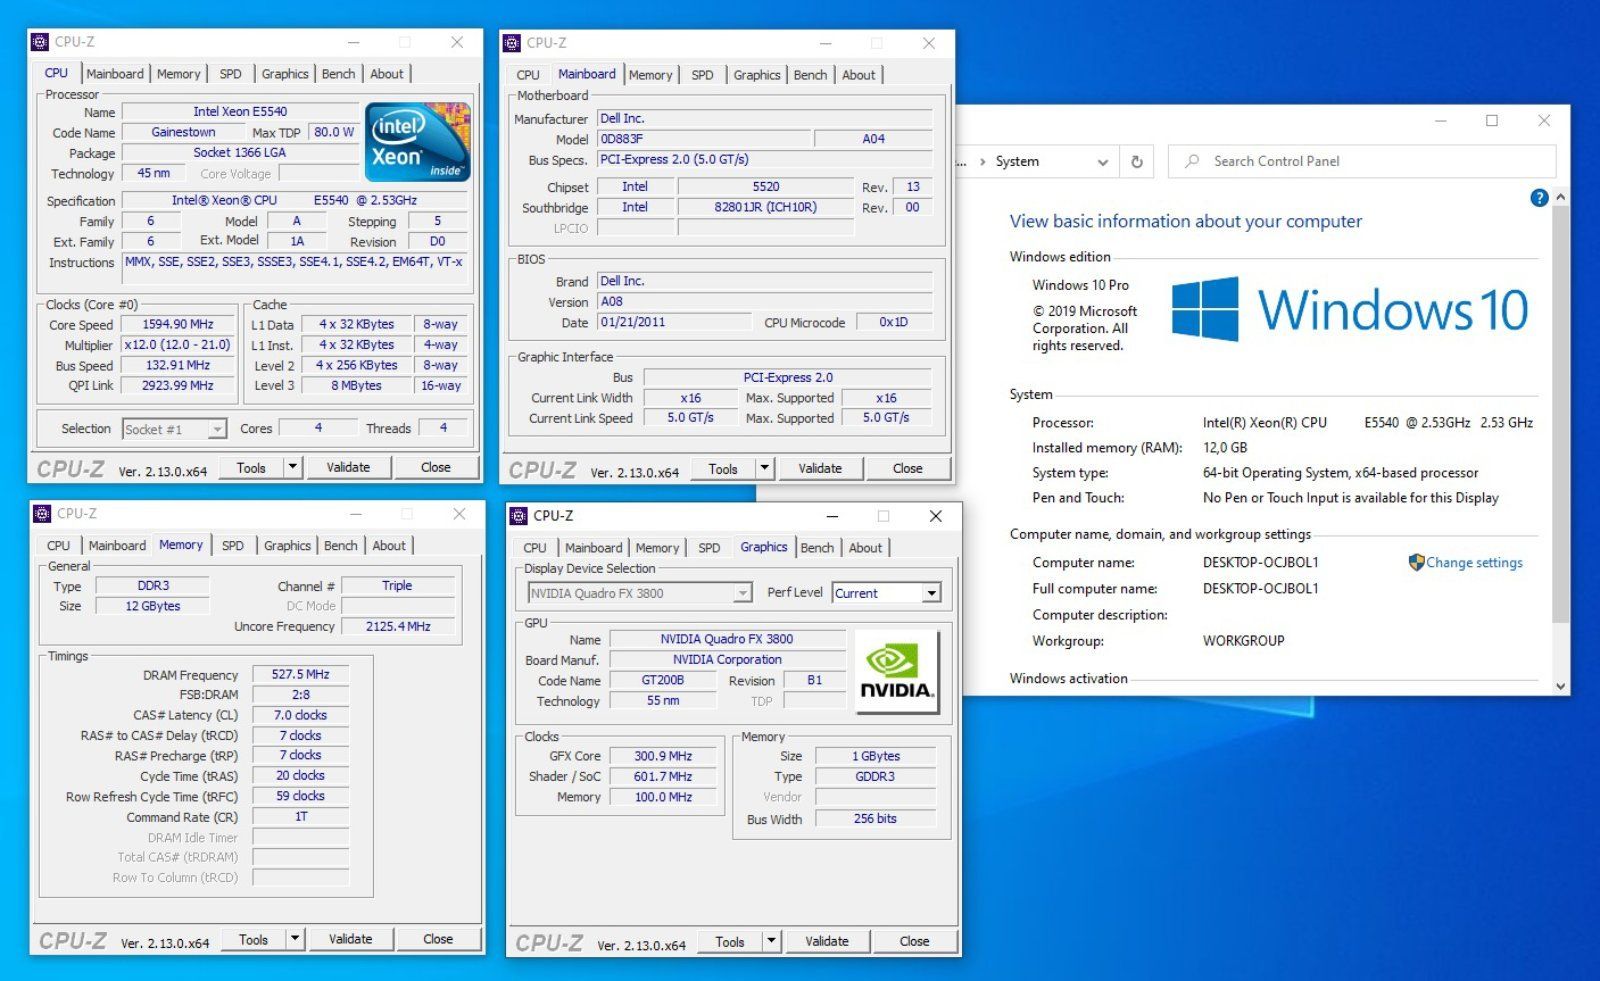Click CPU-Z app icon in CPU window title bar

(40, 42)
